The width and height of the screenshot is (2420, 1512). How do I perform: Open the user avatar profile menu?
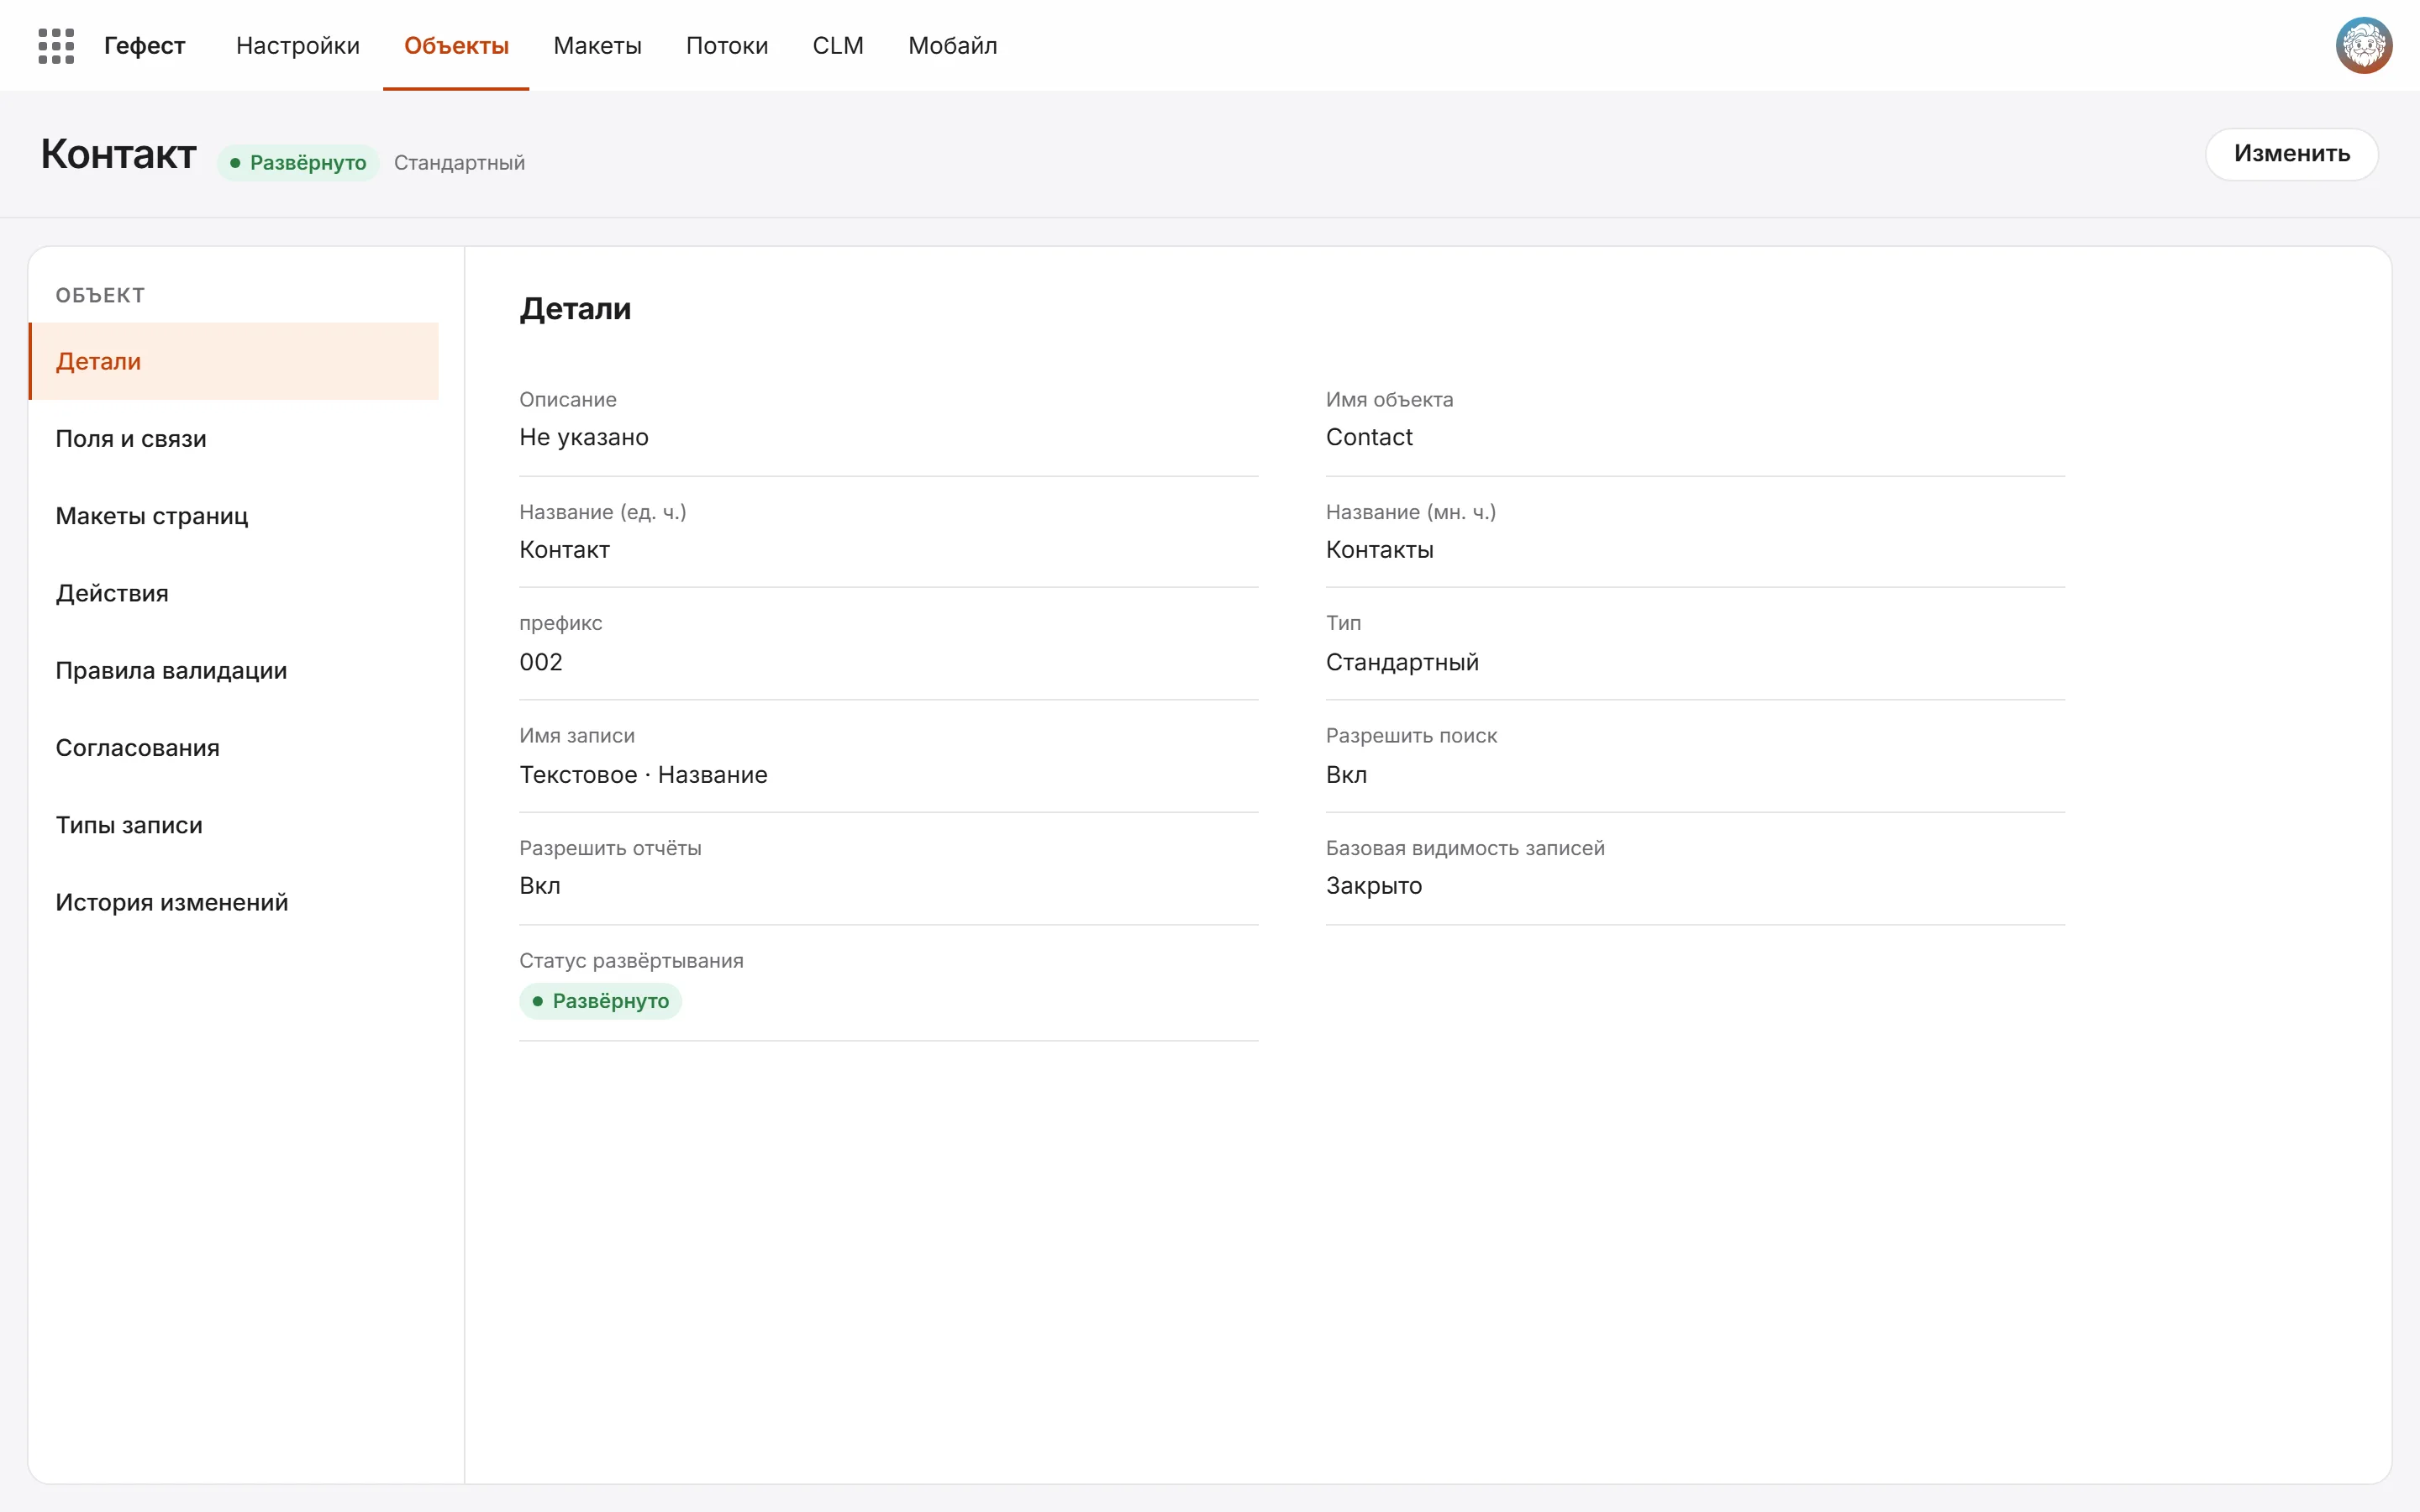[x=2363, y=46]
